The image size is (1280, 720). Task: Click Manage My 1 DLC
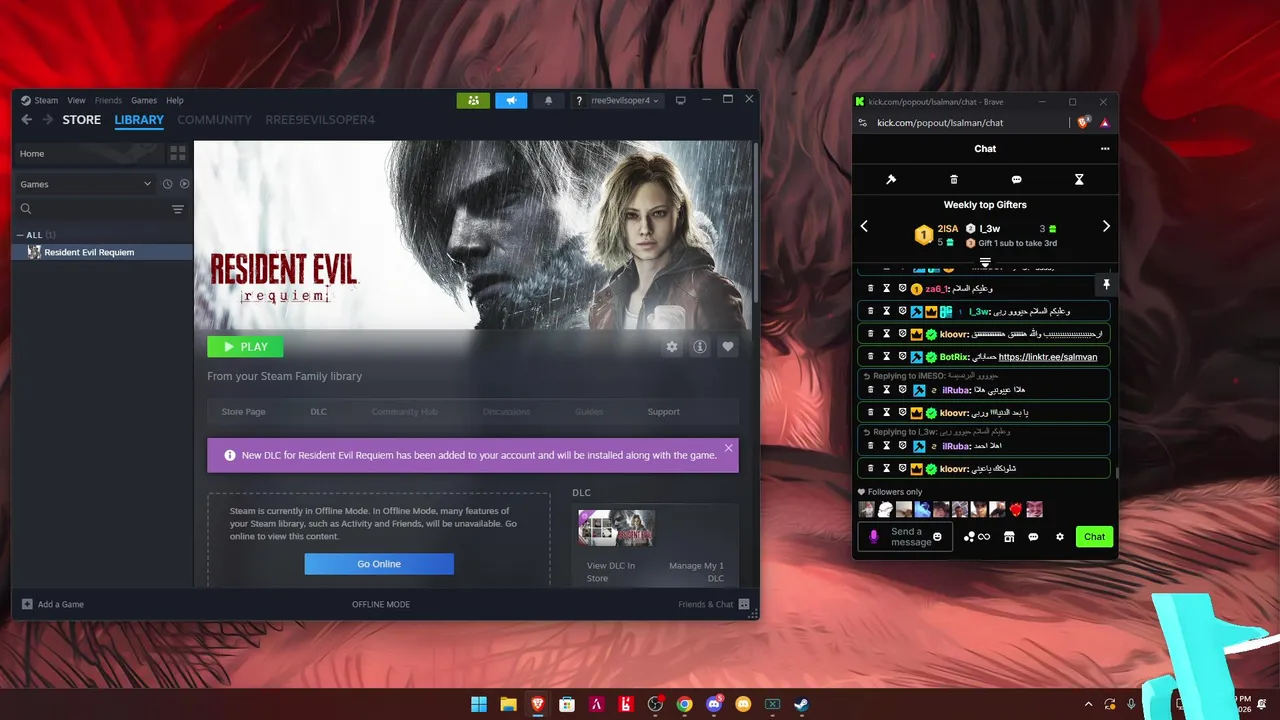point(696,572)
